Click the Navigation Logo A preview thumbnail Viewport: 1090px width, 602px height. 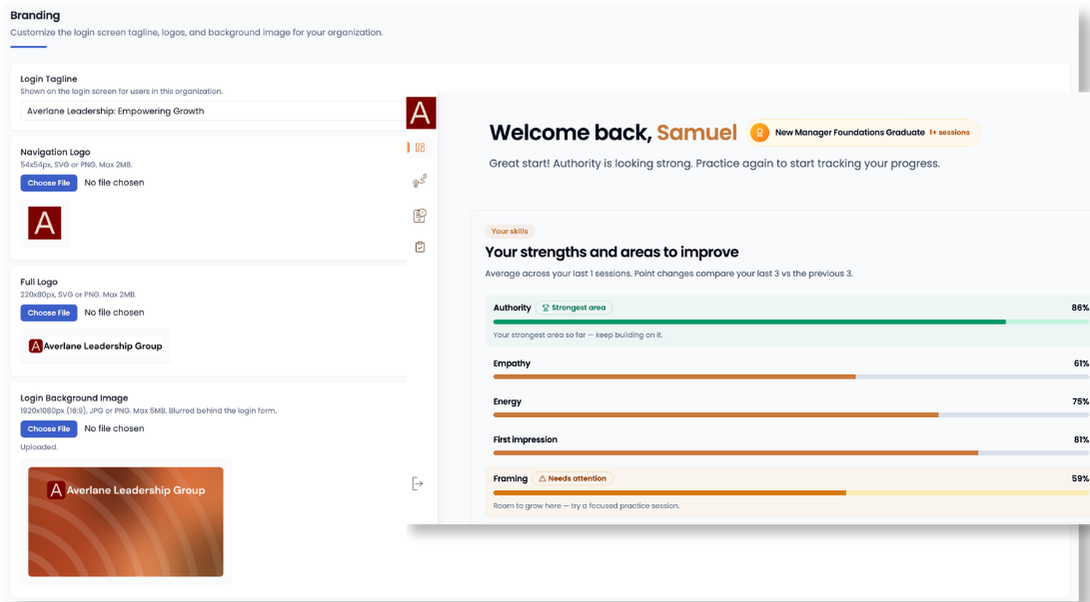44,223
